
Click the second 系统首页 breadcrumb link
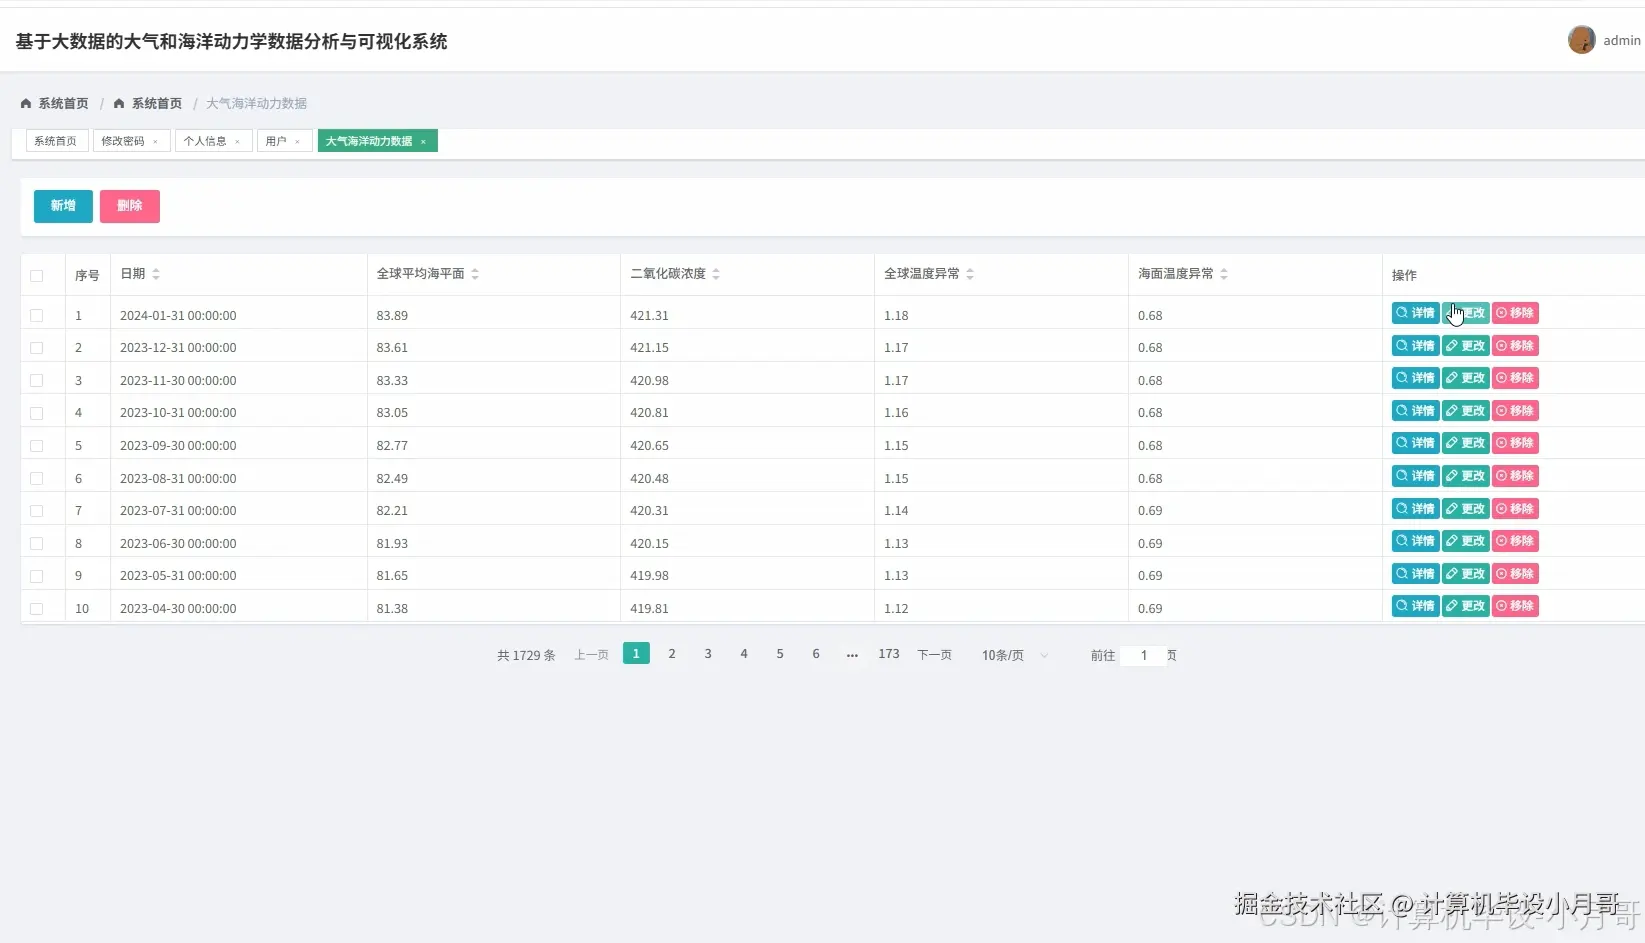(x=157, y=103)
